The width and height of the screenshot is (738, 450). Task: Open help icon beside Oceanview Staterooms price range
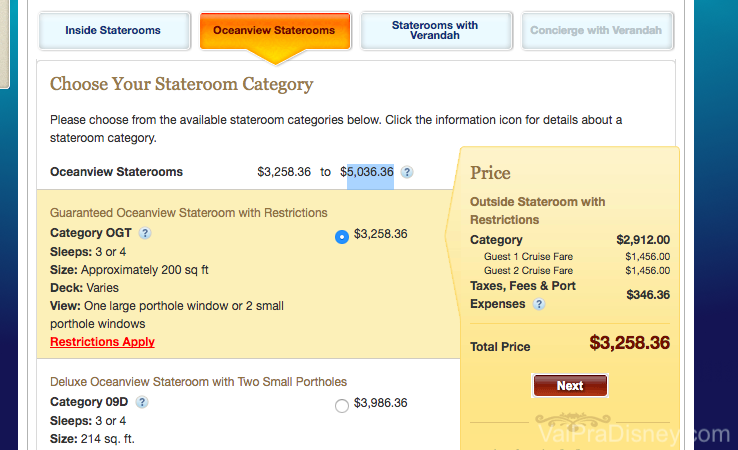tap(407, 172)
